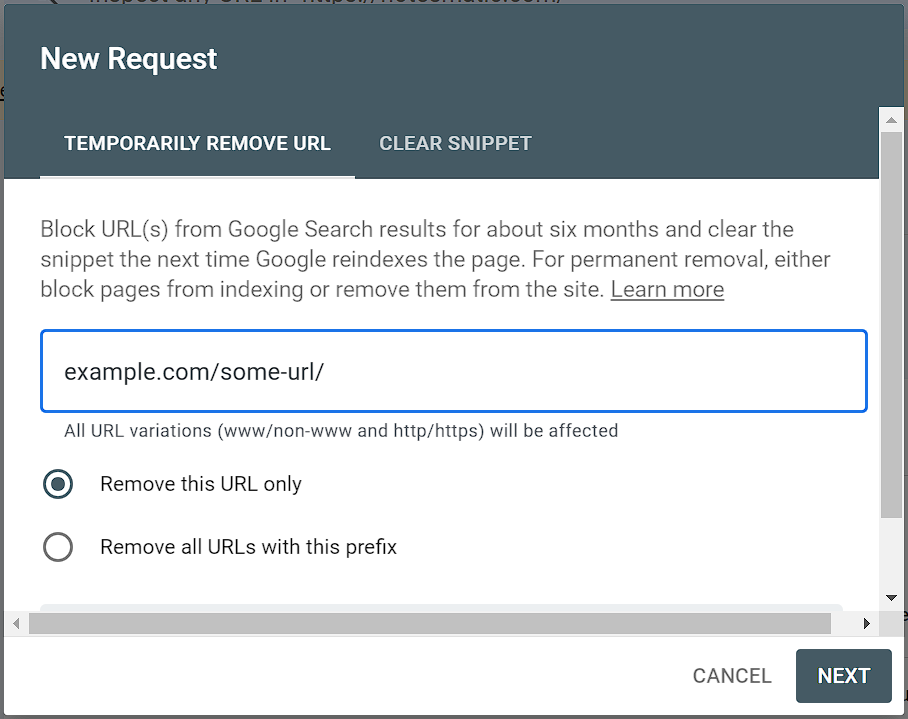
Task: Click the vertical scrollbar up arrow
Action: pos(891,119)
